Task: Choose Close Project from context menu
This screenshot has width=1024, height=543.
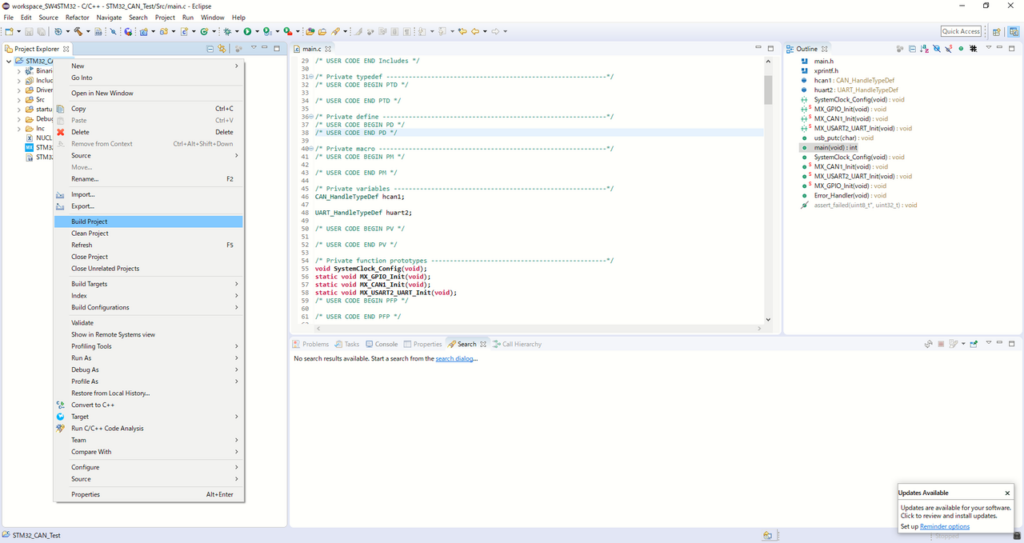Action: click(x=149, y=257)
